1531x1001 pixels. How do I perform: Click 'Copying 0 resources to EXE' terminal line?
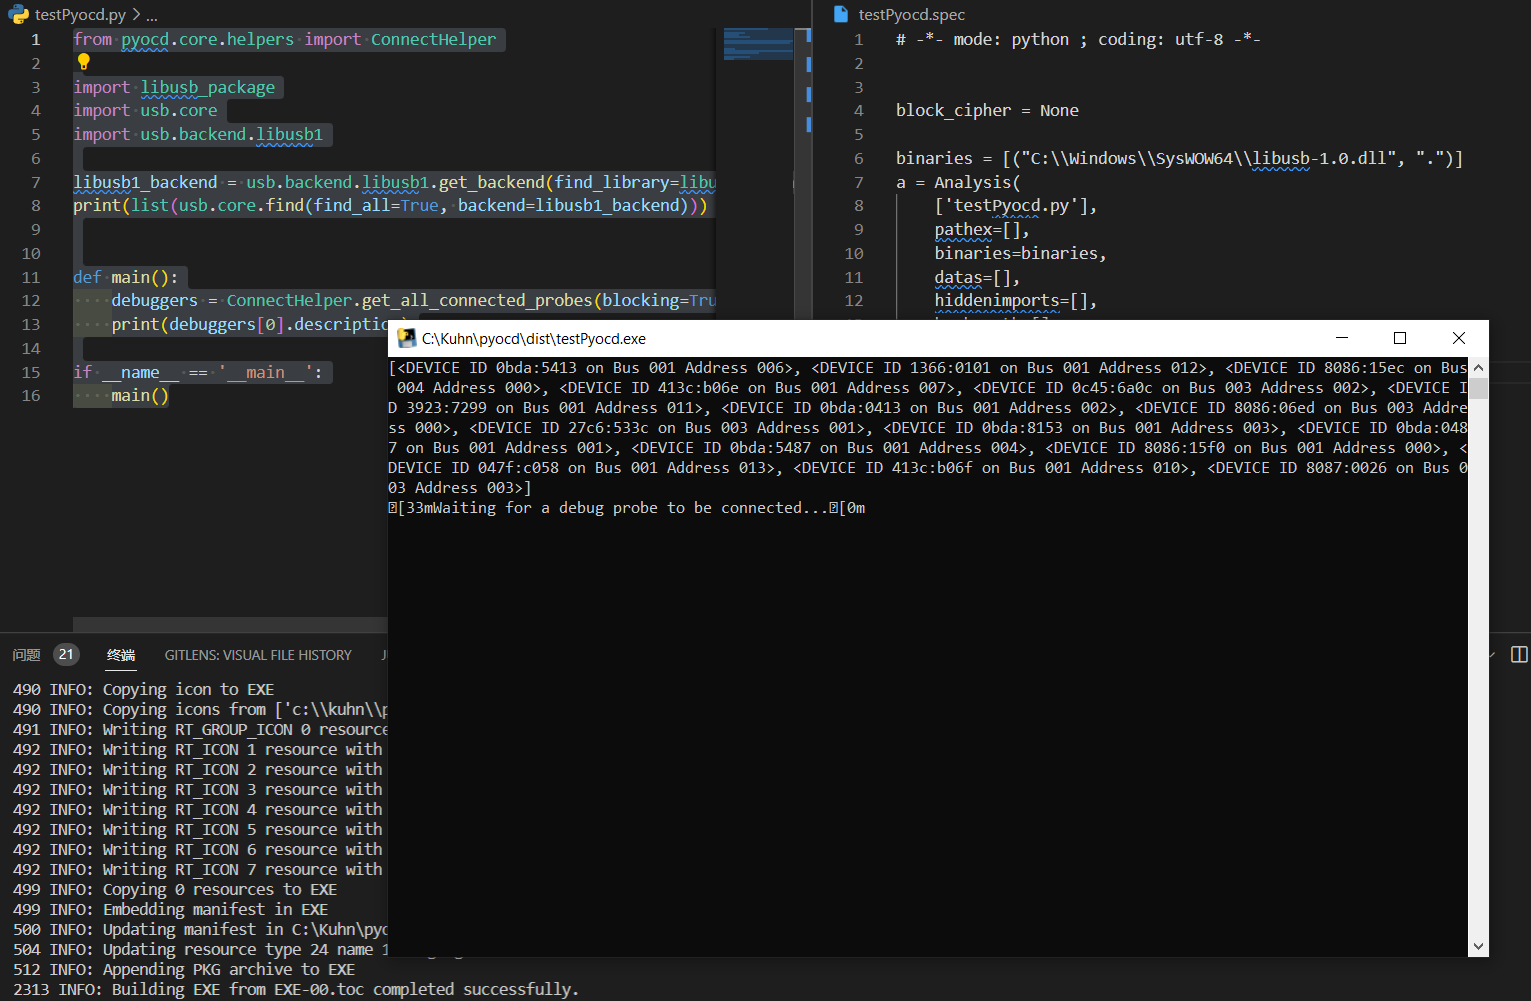click(220, 890)
